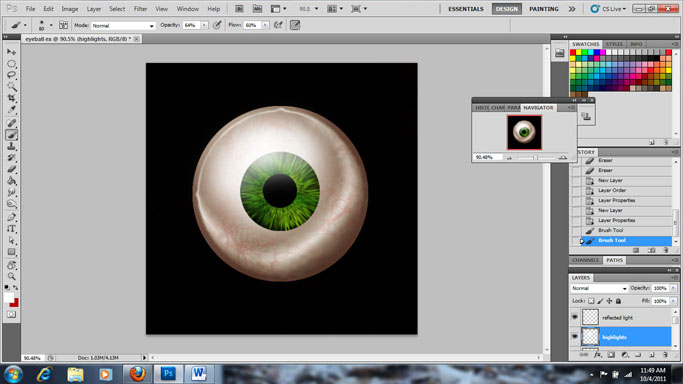The image size is (683, 384).
Task: Select the Spot Healing Brush tool
Action: (11, 123)
